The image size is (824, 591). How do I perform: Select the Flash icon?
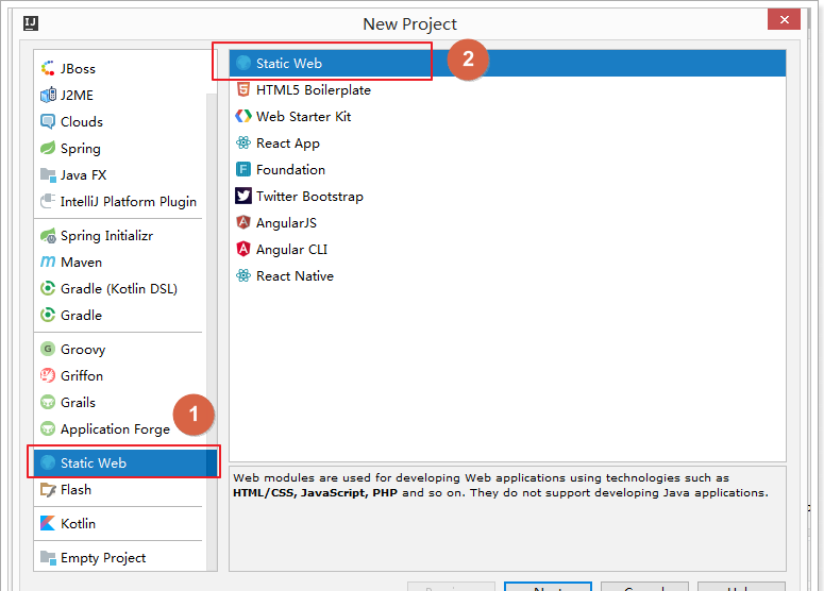click(48, 490)
